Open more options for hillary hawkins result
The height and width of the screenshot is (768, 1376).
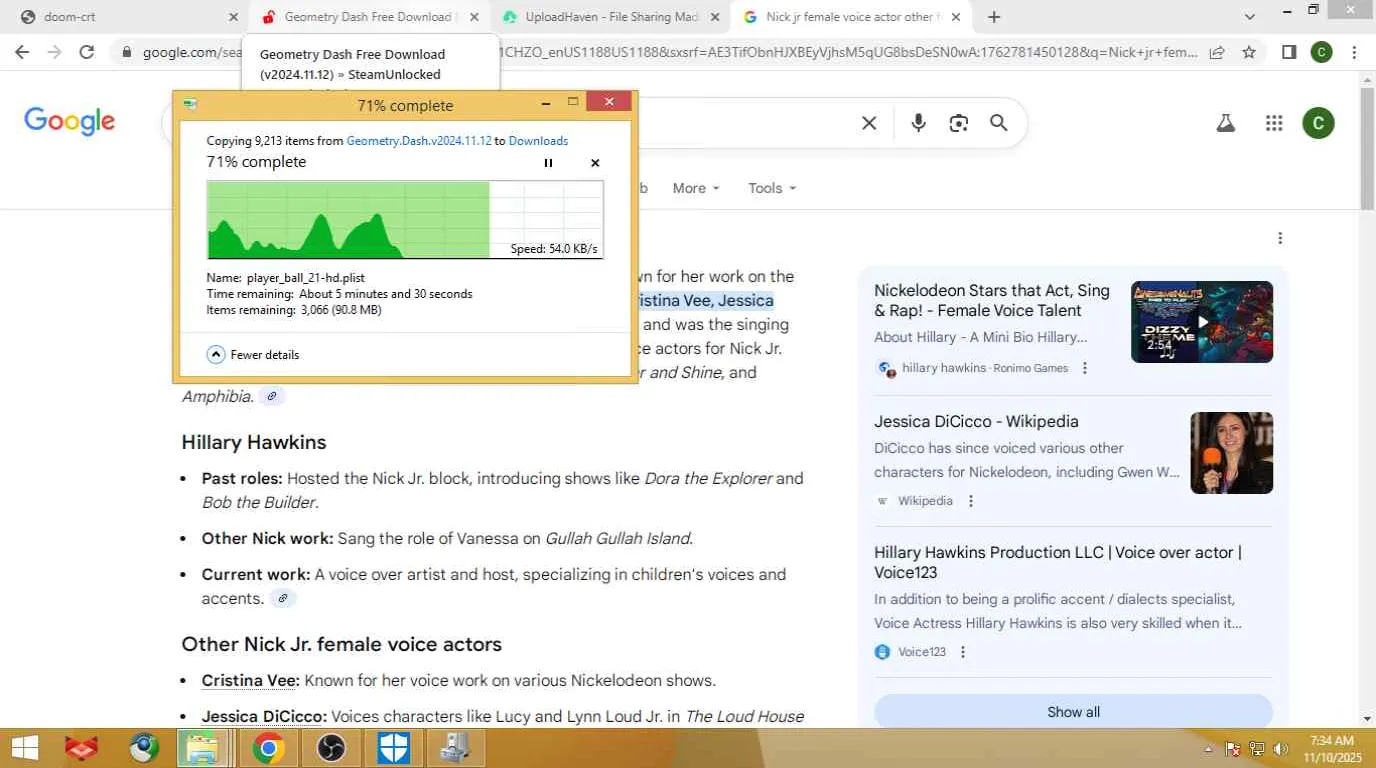[1085, 368]
